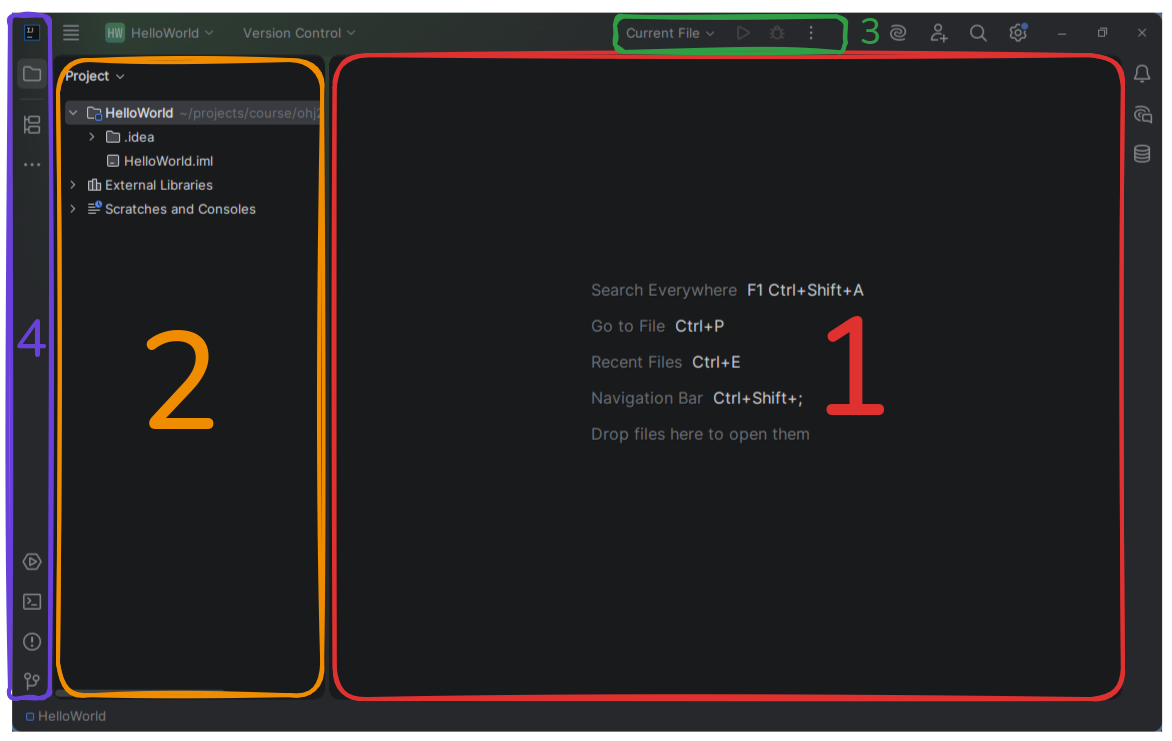Click the Search Everywhere magnifier icon

[979, 33]
